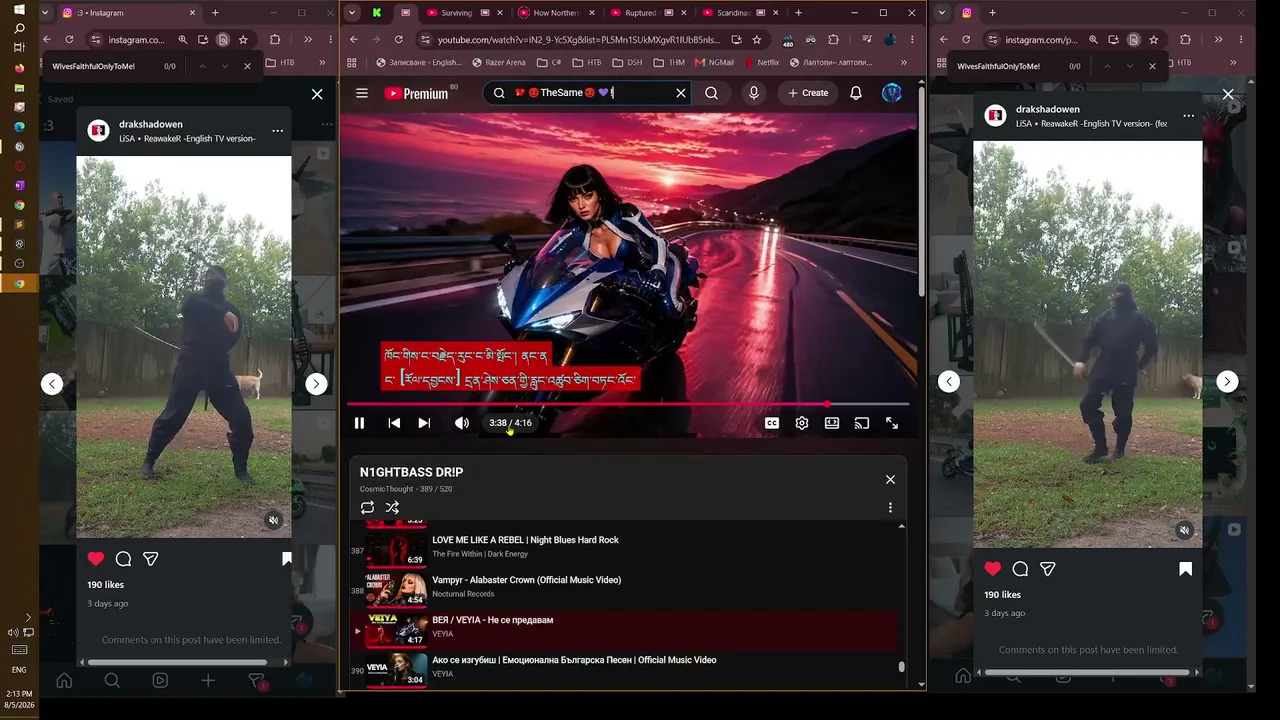Screen dimensions: 1280x720
Task: Open tab search dropdown in YouTube window
Action: [x=351, y=13]
